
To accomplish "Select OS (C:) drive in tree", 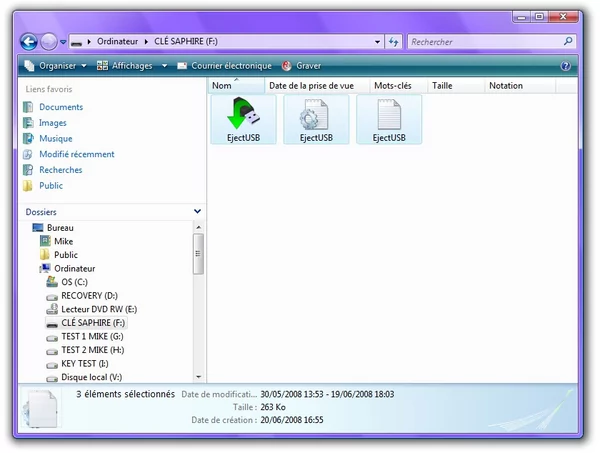I will pyautogui.click(x=75, y=282).
